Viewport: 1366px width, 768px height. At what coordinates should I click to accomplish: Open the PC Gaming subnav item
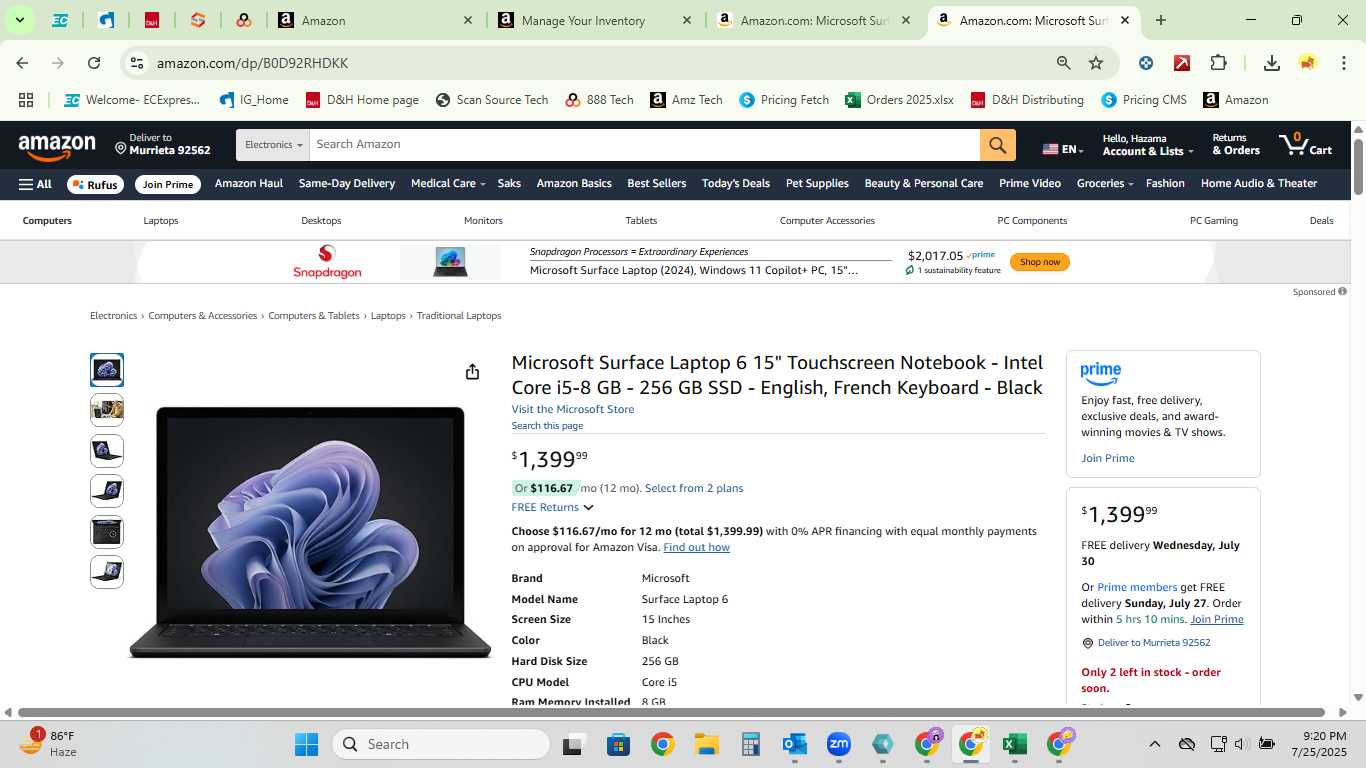click(x=1214, y=221)
